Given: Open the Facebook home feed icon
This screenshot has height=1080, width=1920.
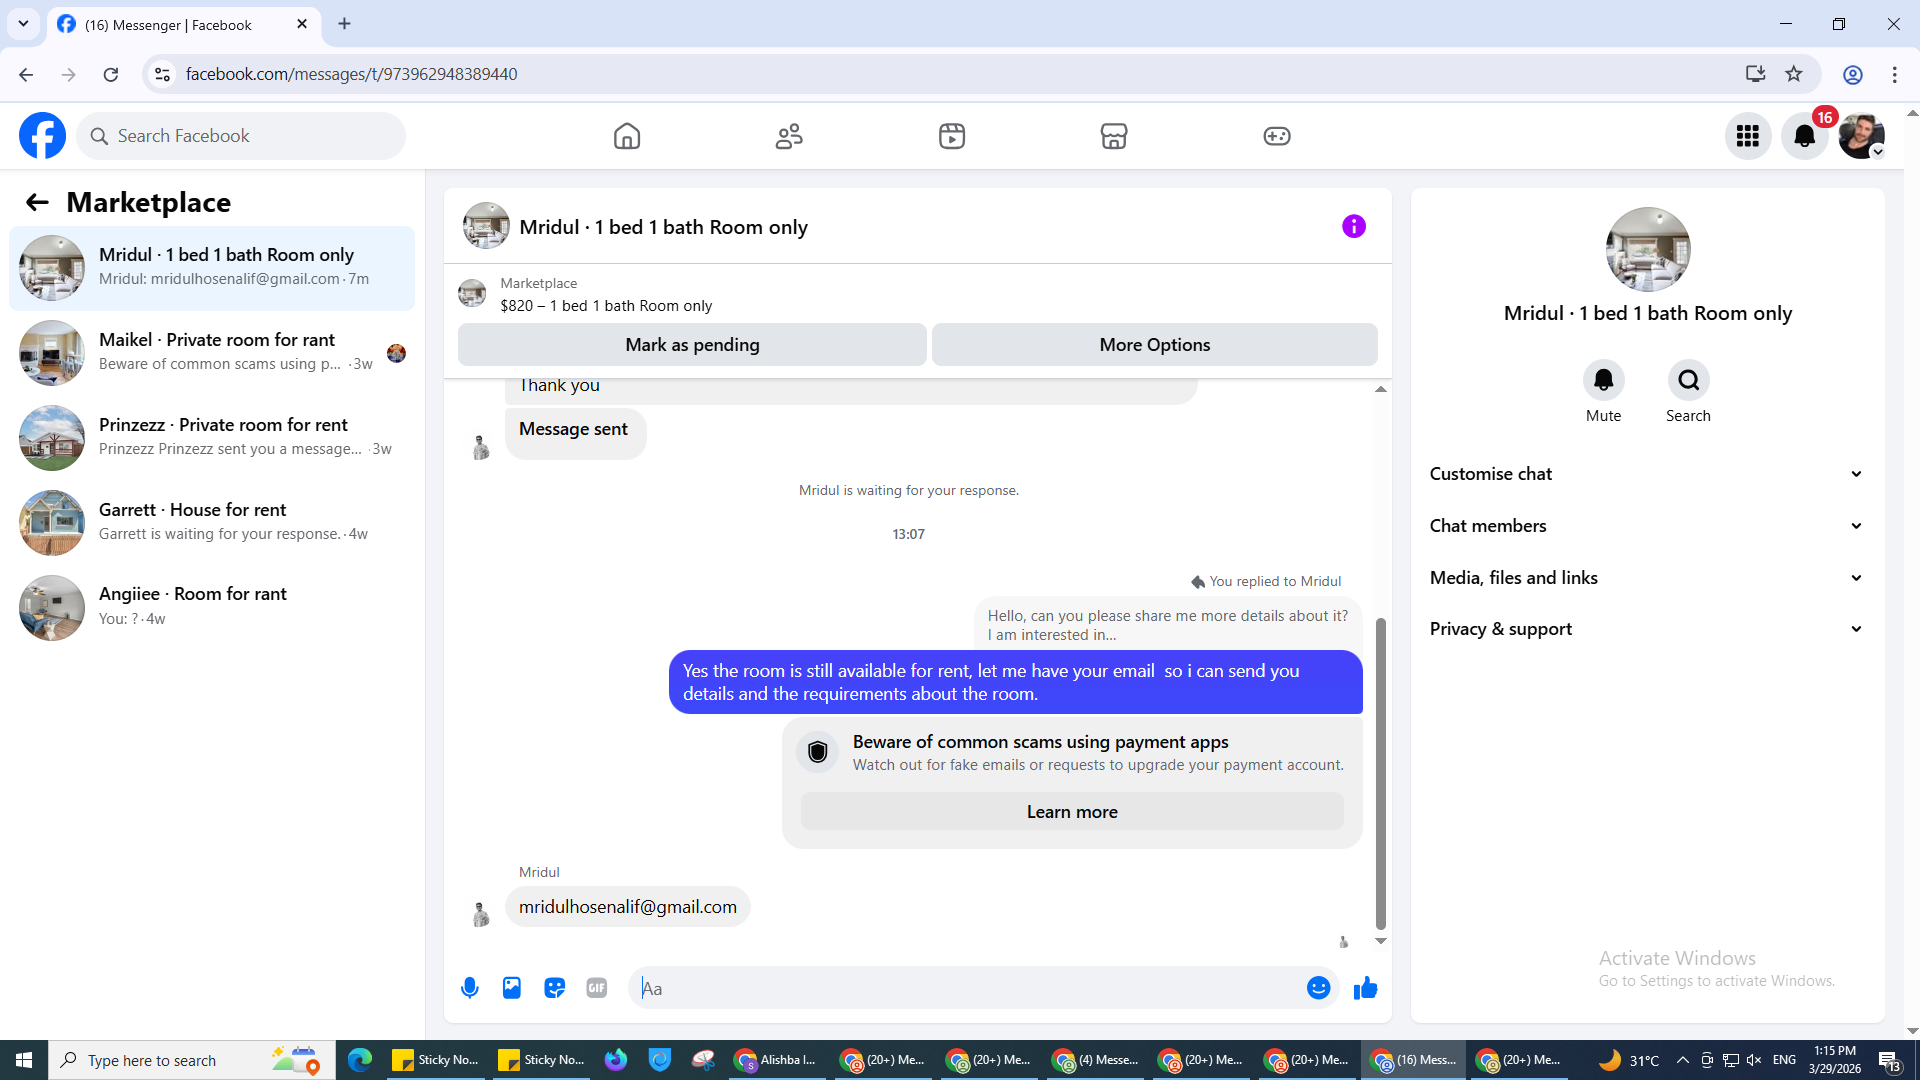Looking at the screenshot, I should 627,136.
